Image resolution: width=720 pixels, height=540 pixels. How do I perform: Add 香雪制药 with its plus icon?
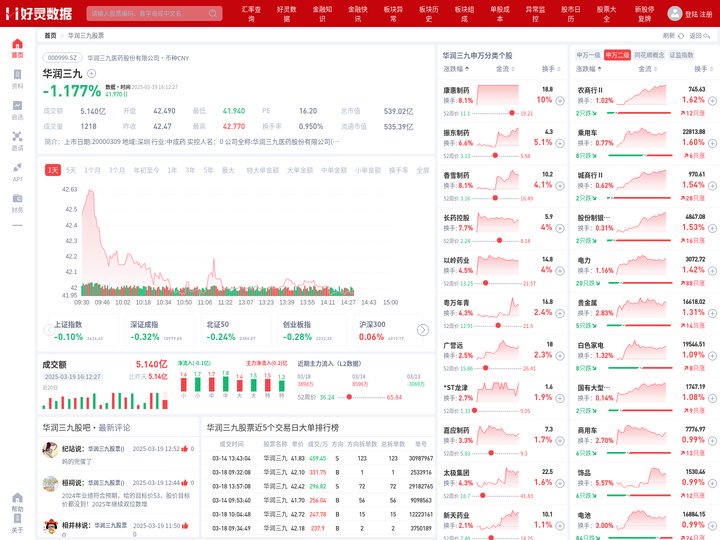point(560,186)
